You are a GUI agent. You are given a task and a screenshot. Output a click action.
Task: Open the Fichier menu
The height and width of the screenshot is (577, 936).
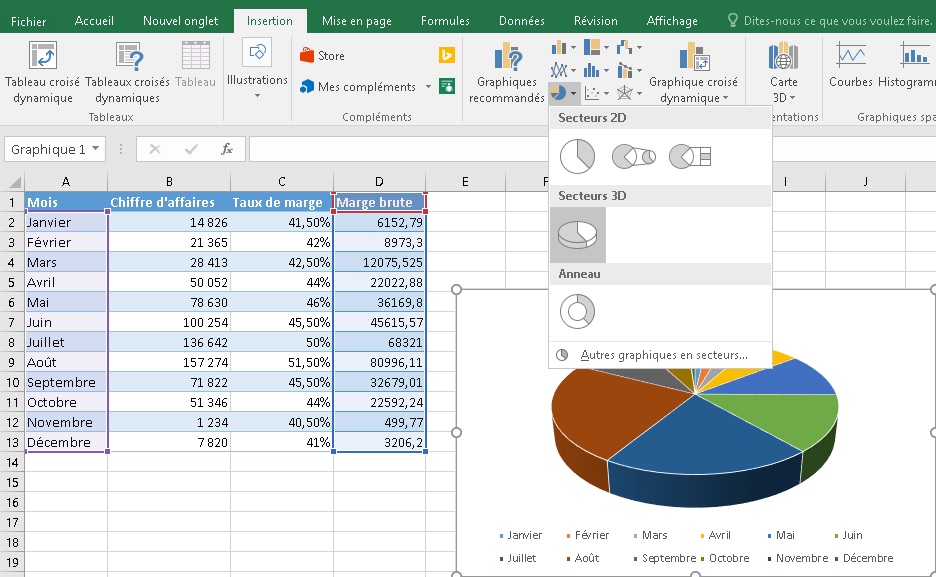pos(28,20)
